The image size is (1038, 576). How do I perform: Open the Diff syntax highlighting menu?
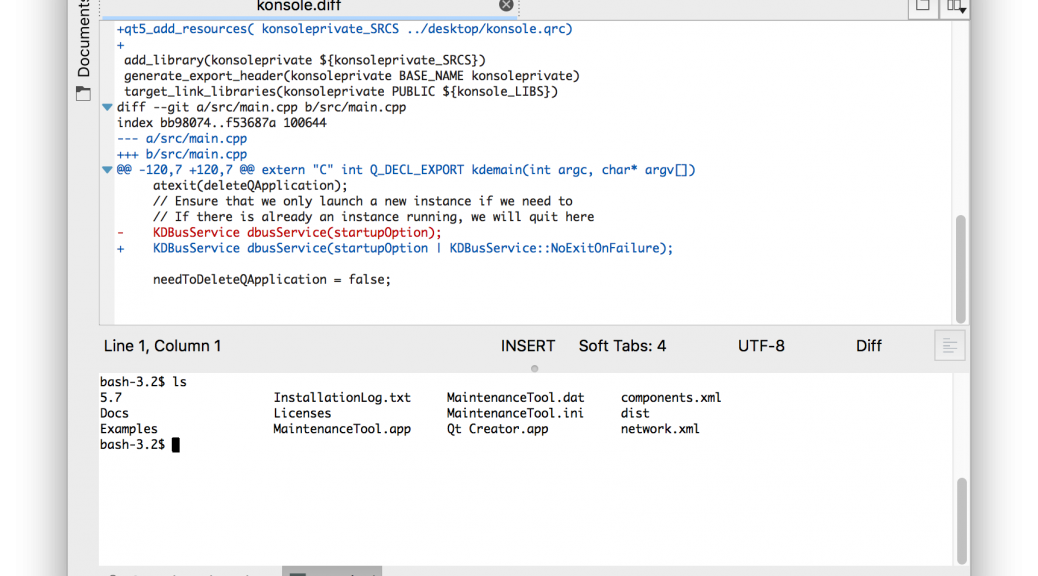coord(868,346)
